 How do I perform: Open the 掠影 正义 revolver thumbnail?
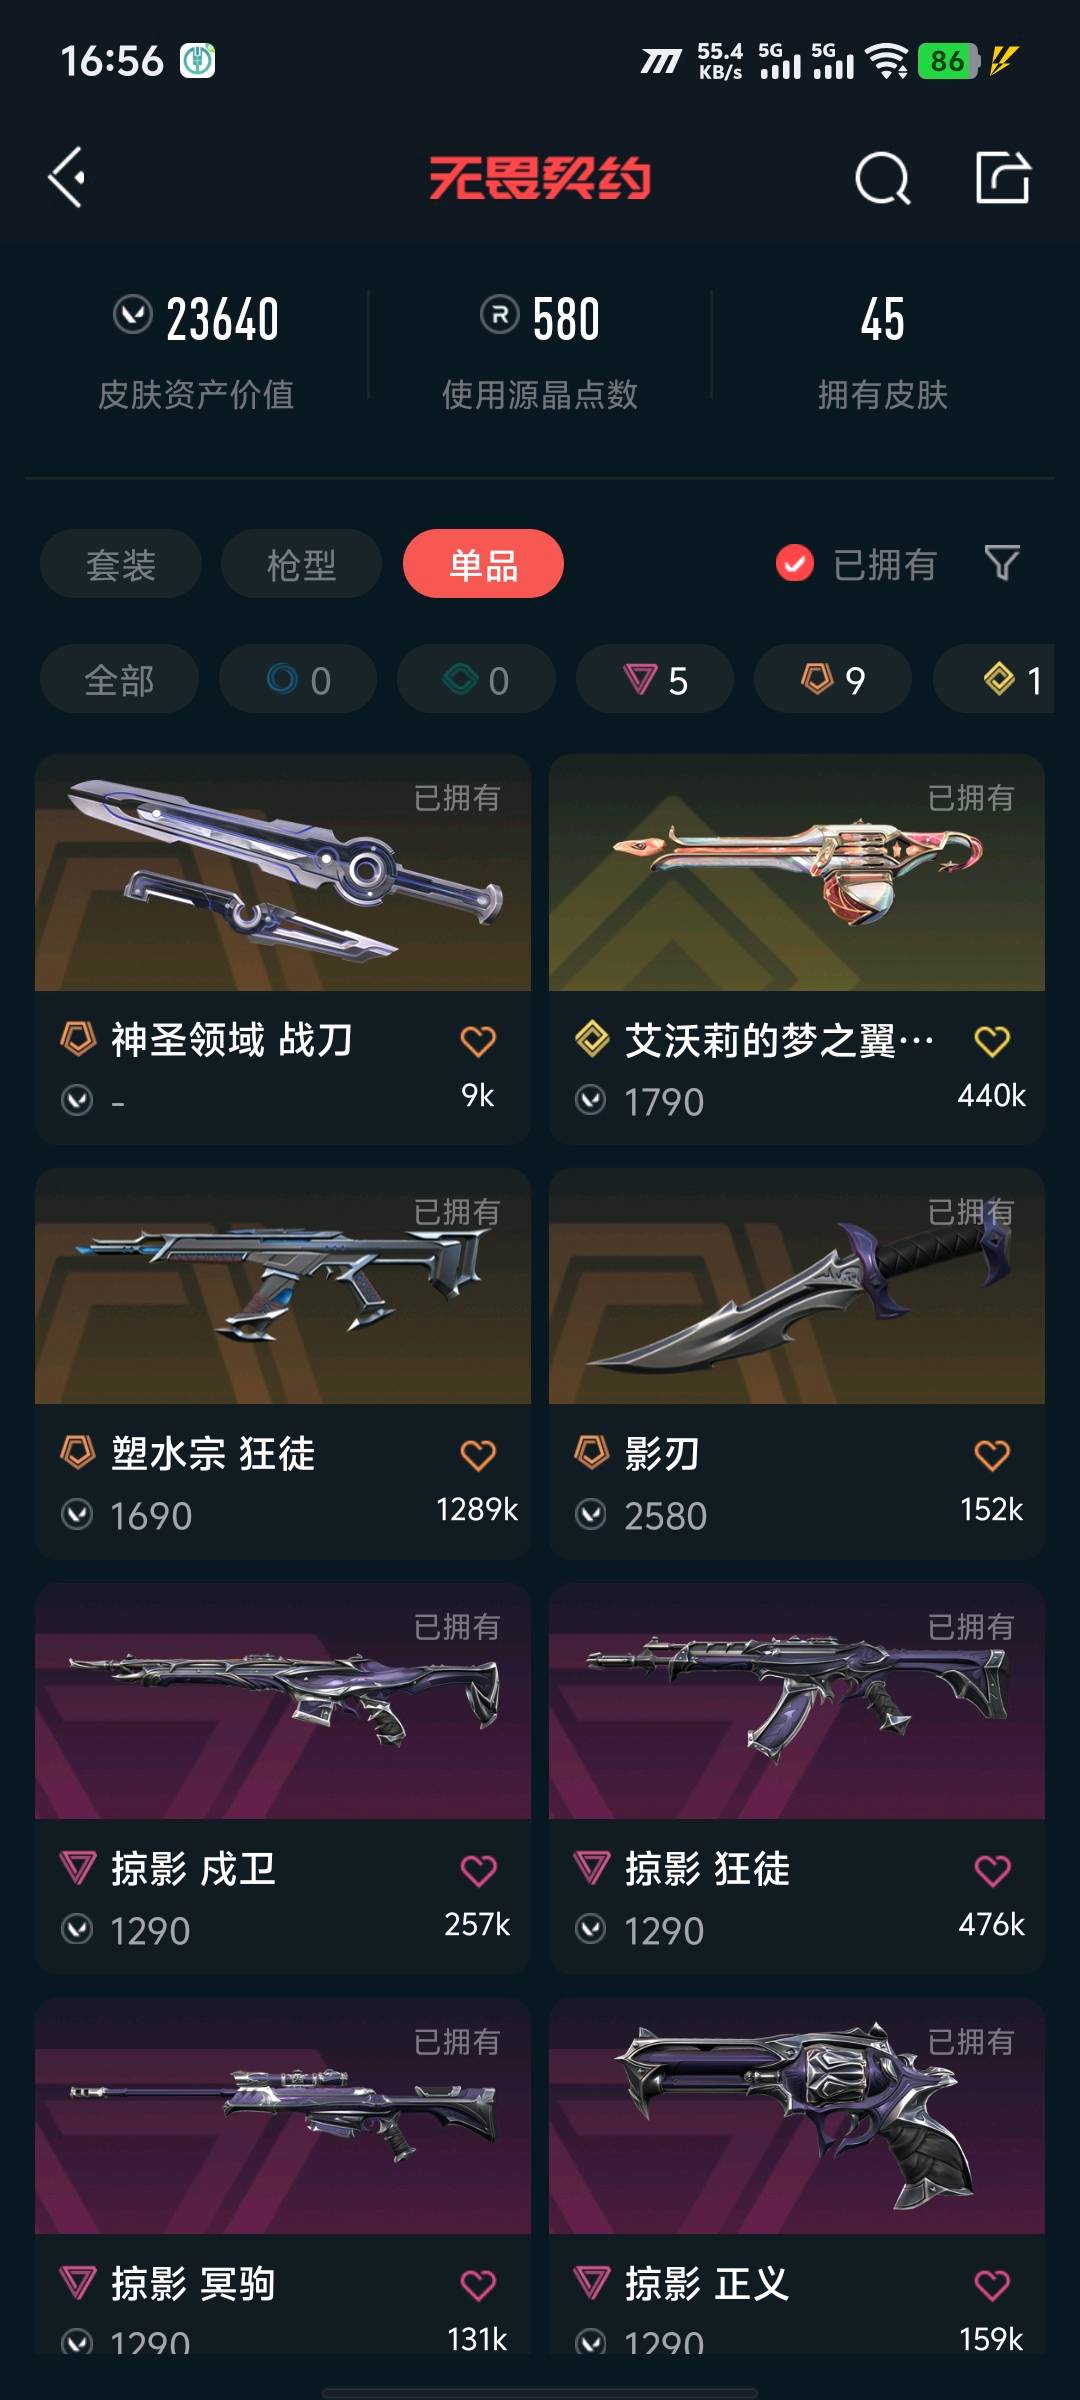pos(797,2116)
